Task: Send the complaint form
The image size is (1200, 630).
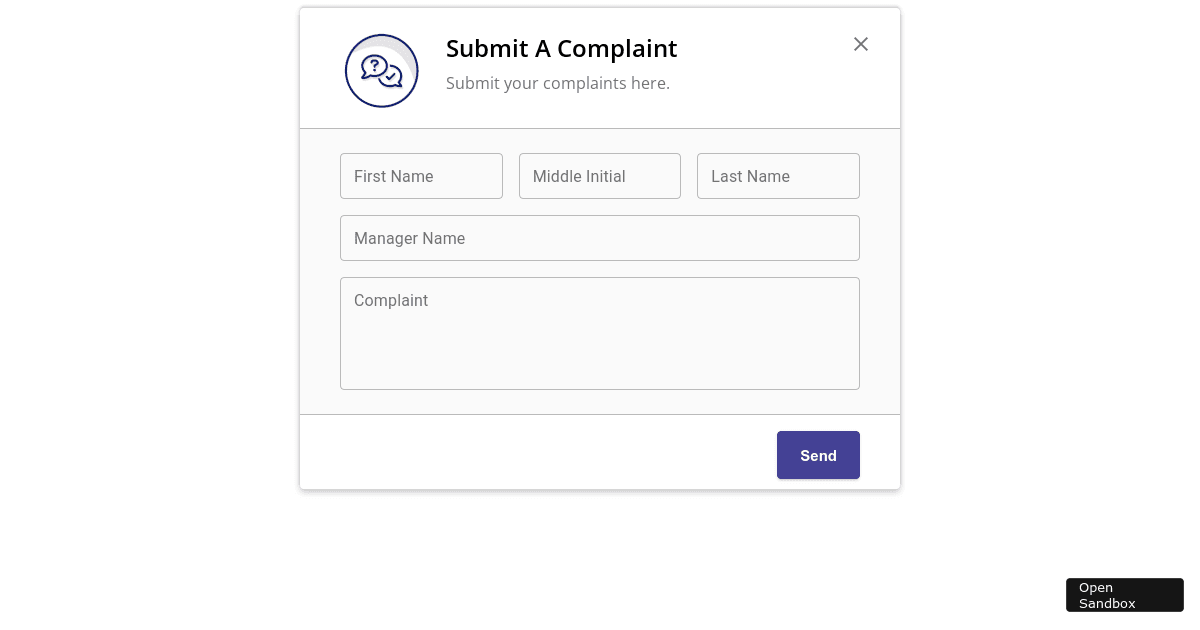Action: pyautogui.click(x=818, y=455)
